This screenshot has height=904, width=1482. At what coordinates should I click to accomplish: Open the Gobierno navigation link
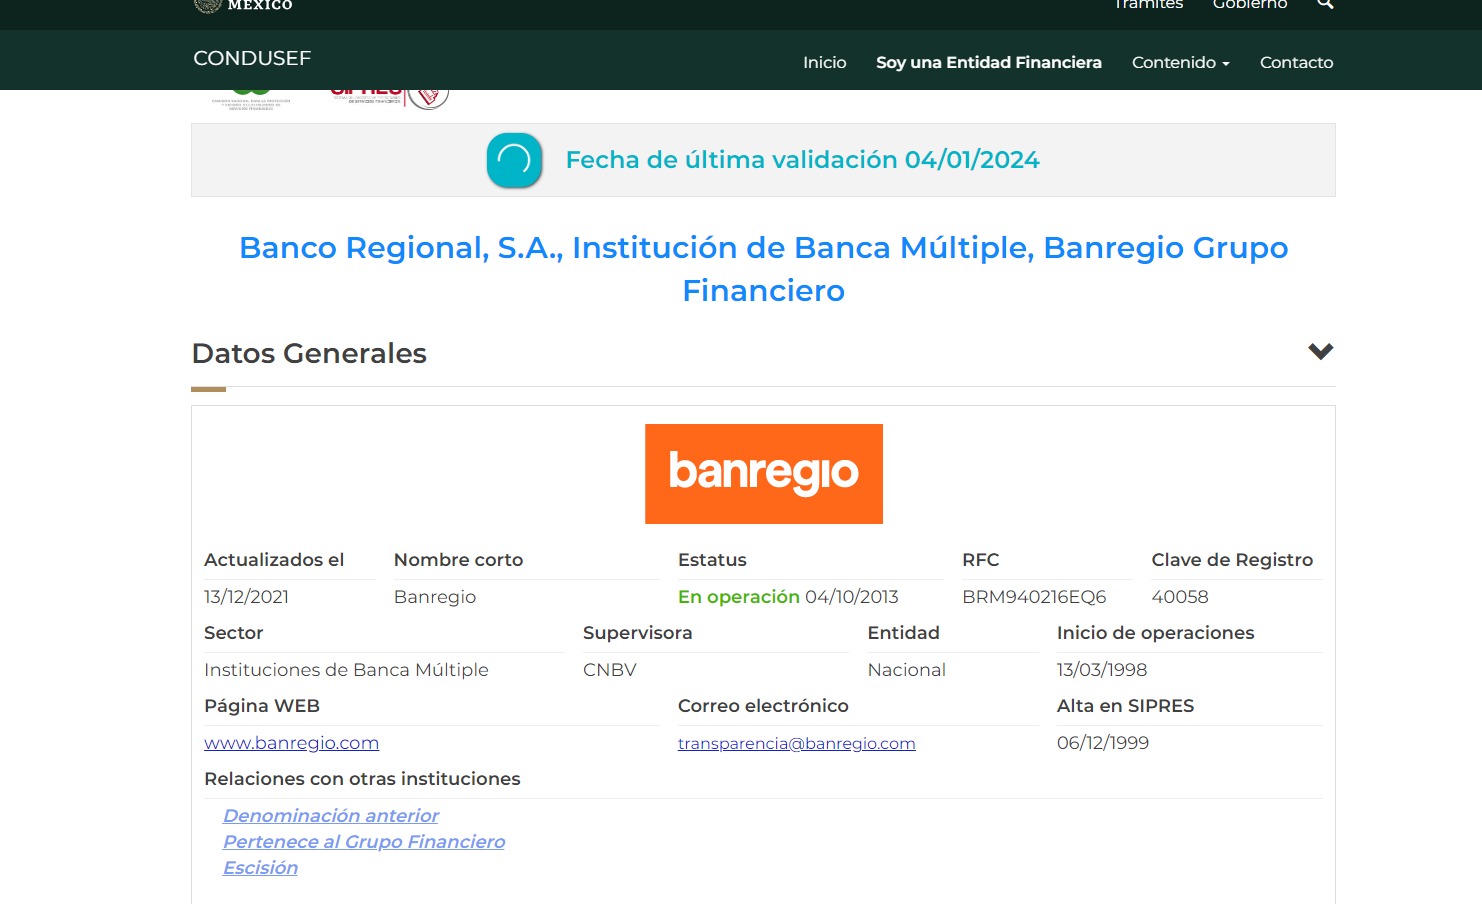tap(1250, 5)
